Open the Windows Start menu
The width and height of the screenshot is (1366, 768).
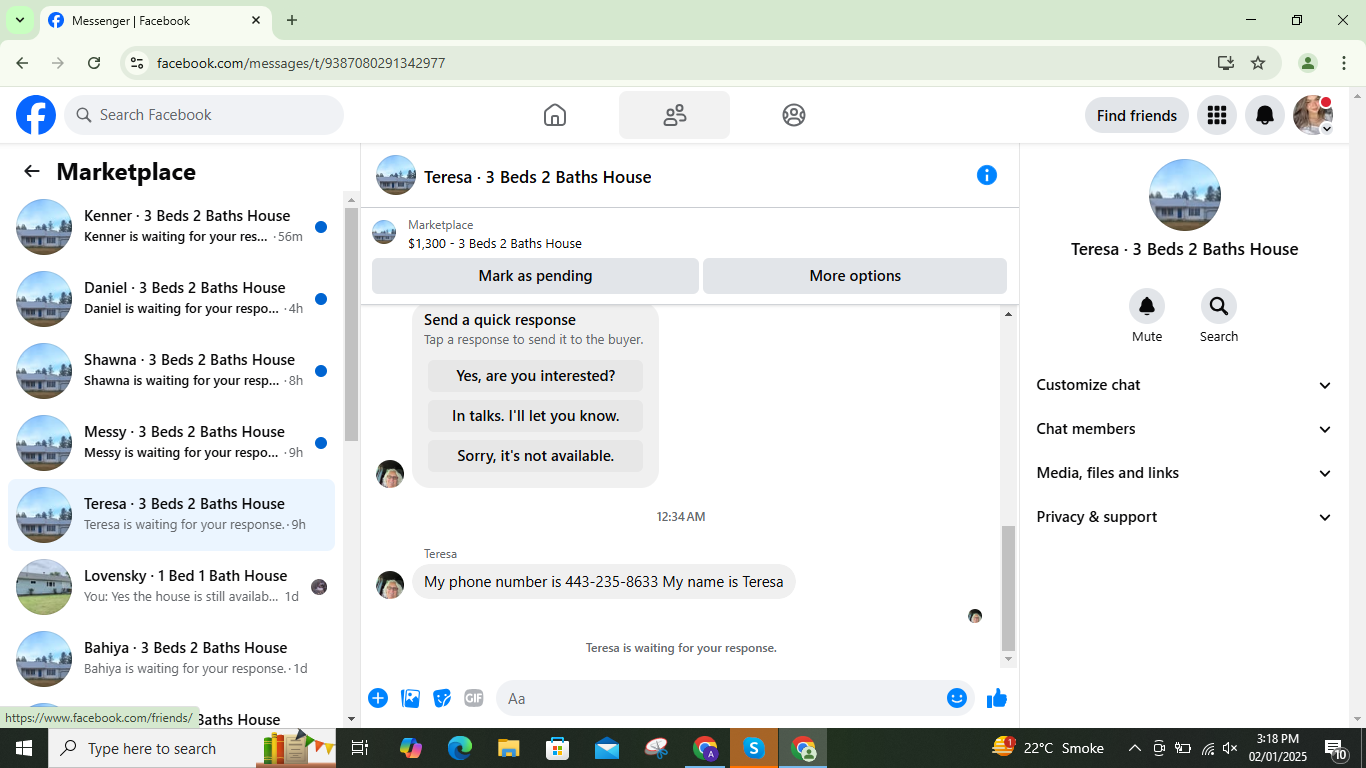click(x=24, y=748)
